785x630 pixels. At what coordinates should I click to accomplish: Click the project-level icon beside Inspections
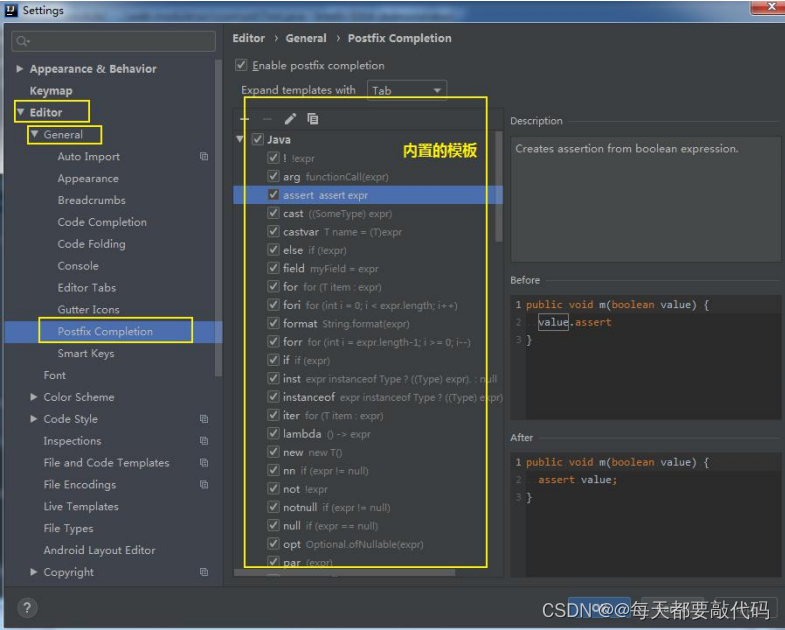[x=204, y=441]
